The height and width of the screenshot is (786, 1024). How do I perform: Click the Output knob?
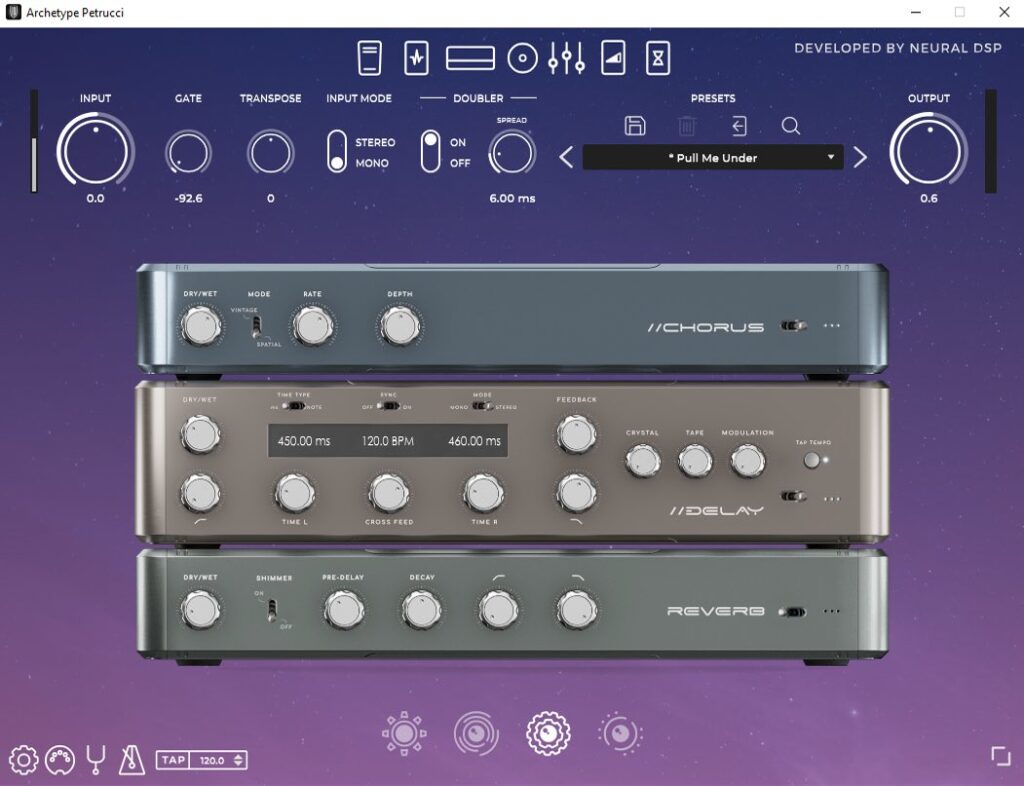tap(929, 151)
